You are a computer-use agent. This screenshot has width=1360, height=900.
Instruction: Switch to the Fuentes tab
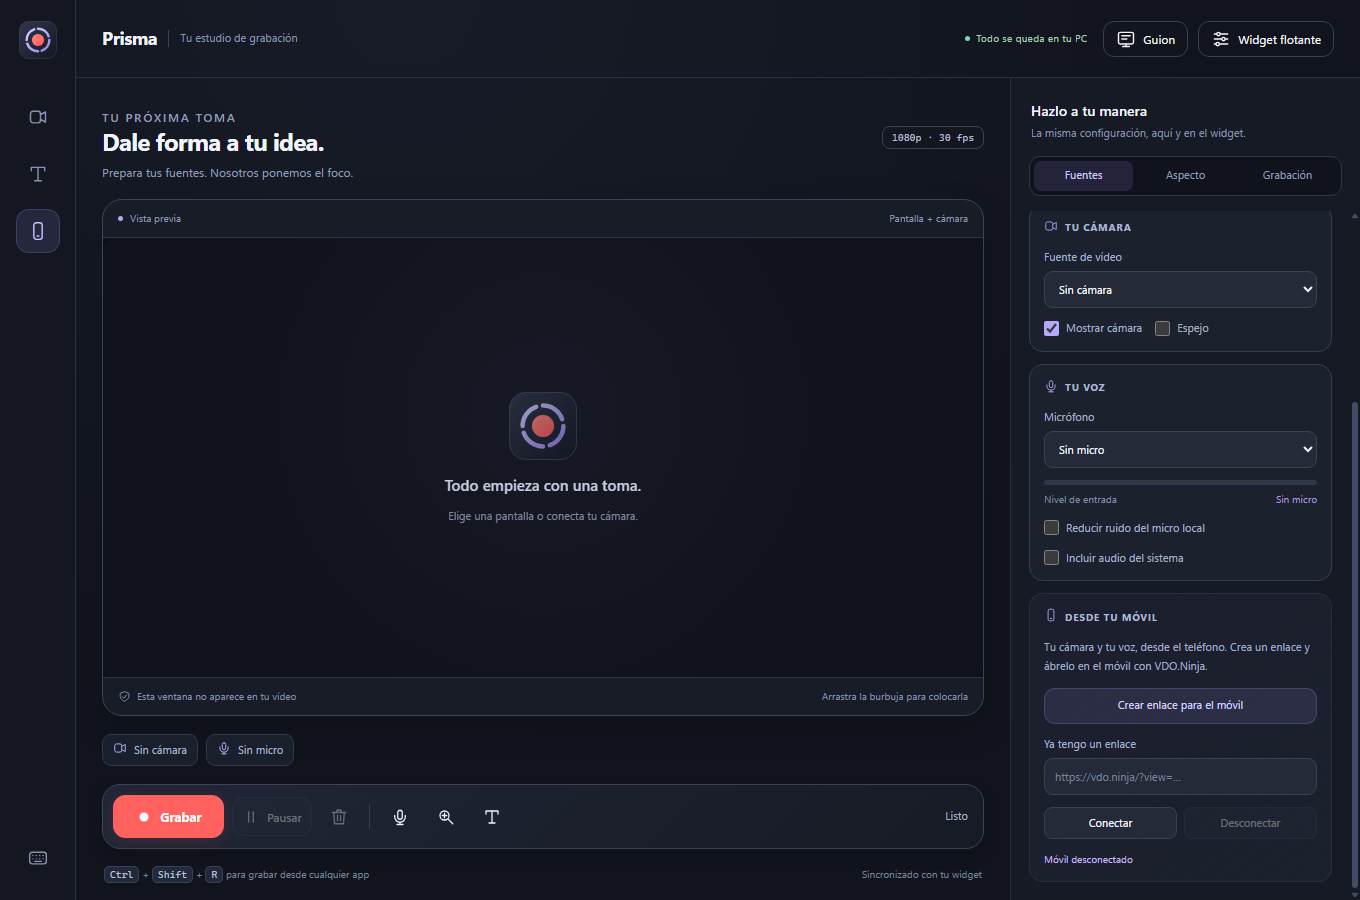click(1083, 175)
